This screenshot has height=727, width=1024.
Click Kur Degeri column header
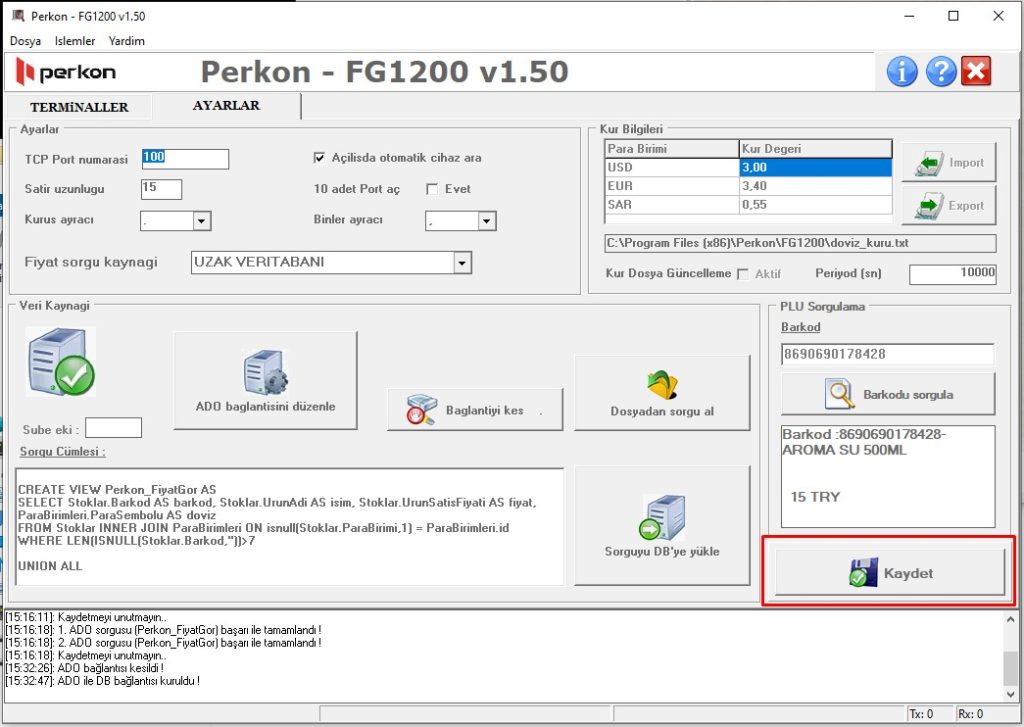(816, 148)
